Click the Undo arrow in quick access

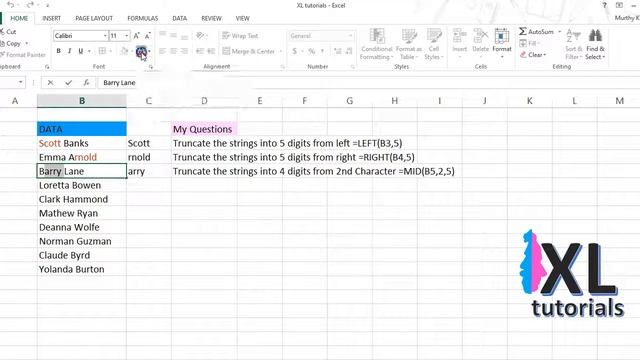[11, 5]
